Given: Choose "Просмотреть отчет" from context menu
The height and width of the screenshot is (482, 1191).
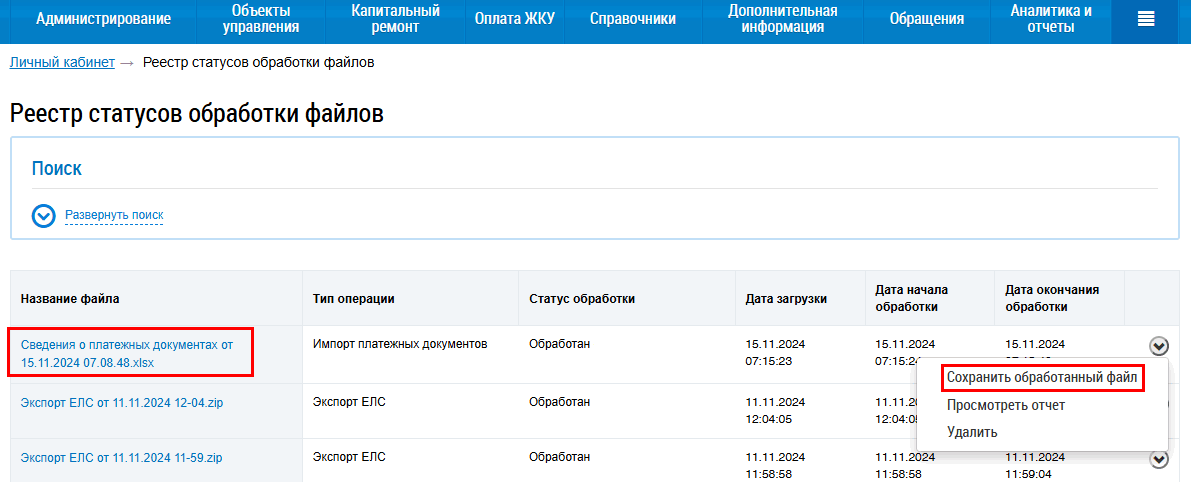Looking at the screenshot, I should 1006,405.
